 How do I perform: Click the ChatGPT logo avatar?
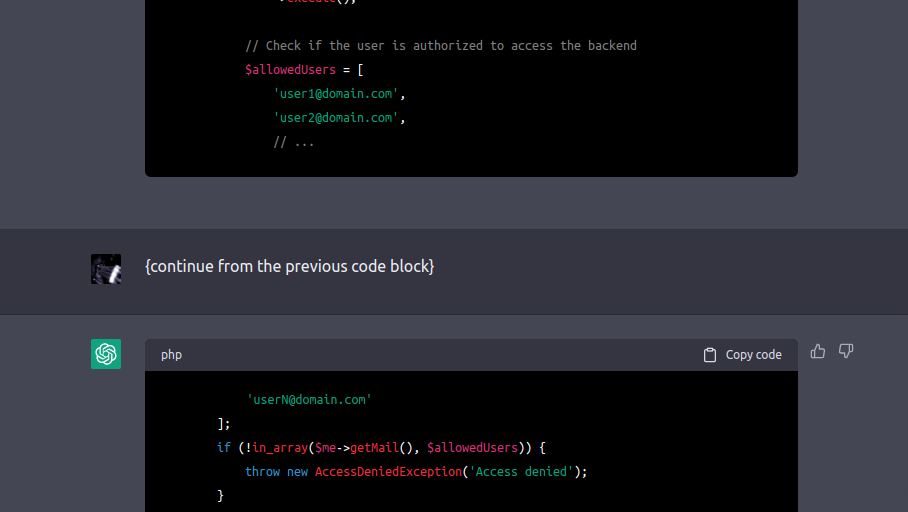[106, 354]
